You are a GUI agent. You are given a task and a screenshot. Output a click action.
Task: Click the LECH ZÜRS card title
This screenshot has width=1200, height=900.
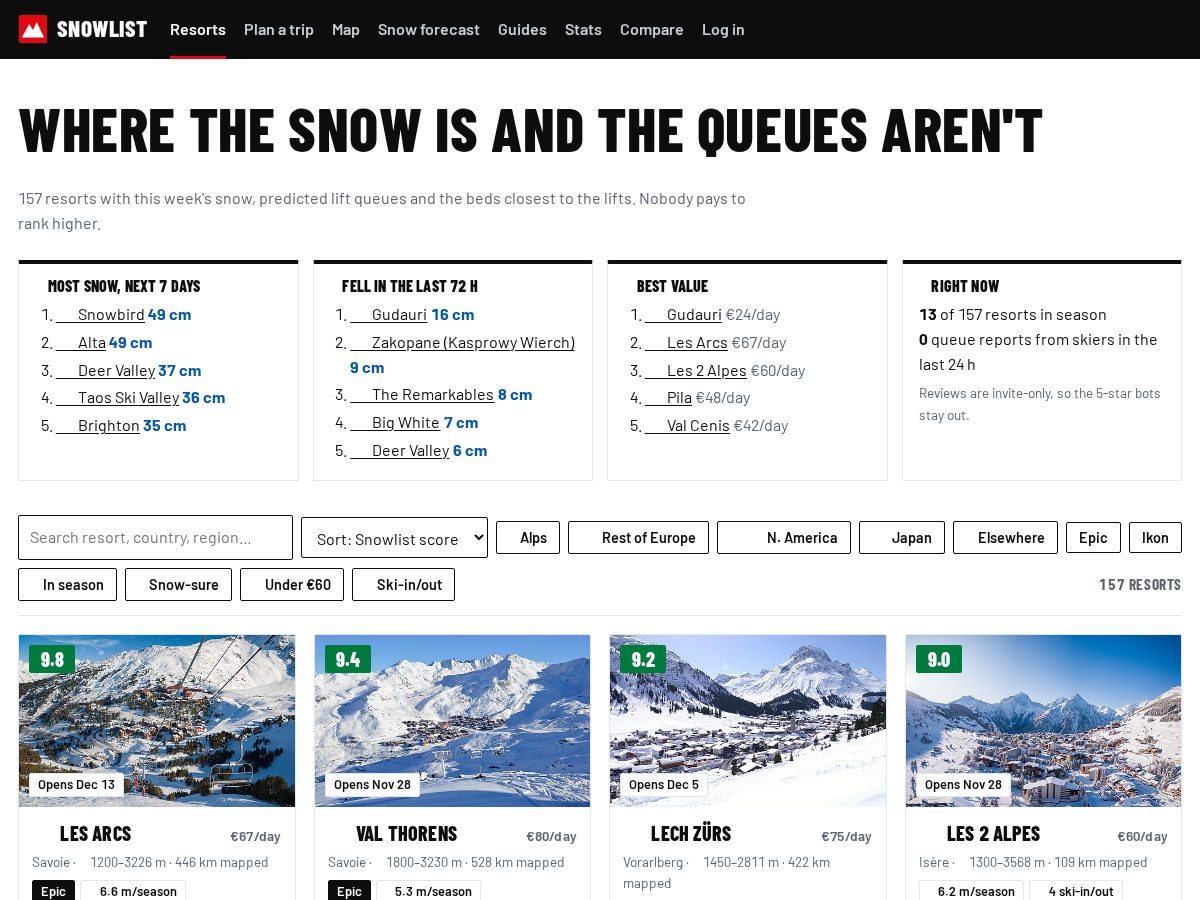coord(690,834)
